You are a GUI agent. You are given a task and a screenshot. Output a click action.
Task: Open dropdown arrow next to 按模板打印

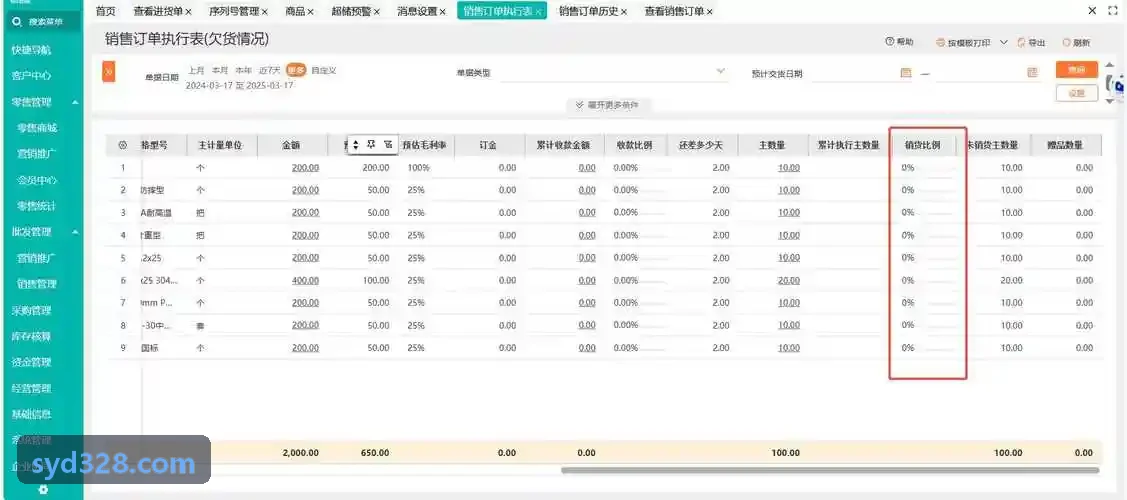click(1003, 43)
